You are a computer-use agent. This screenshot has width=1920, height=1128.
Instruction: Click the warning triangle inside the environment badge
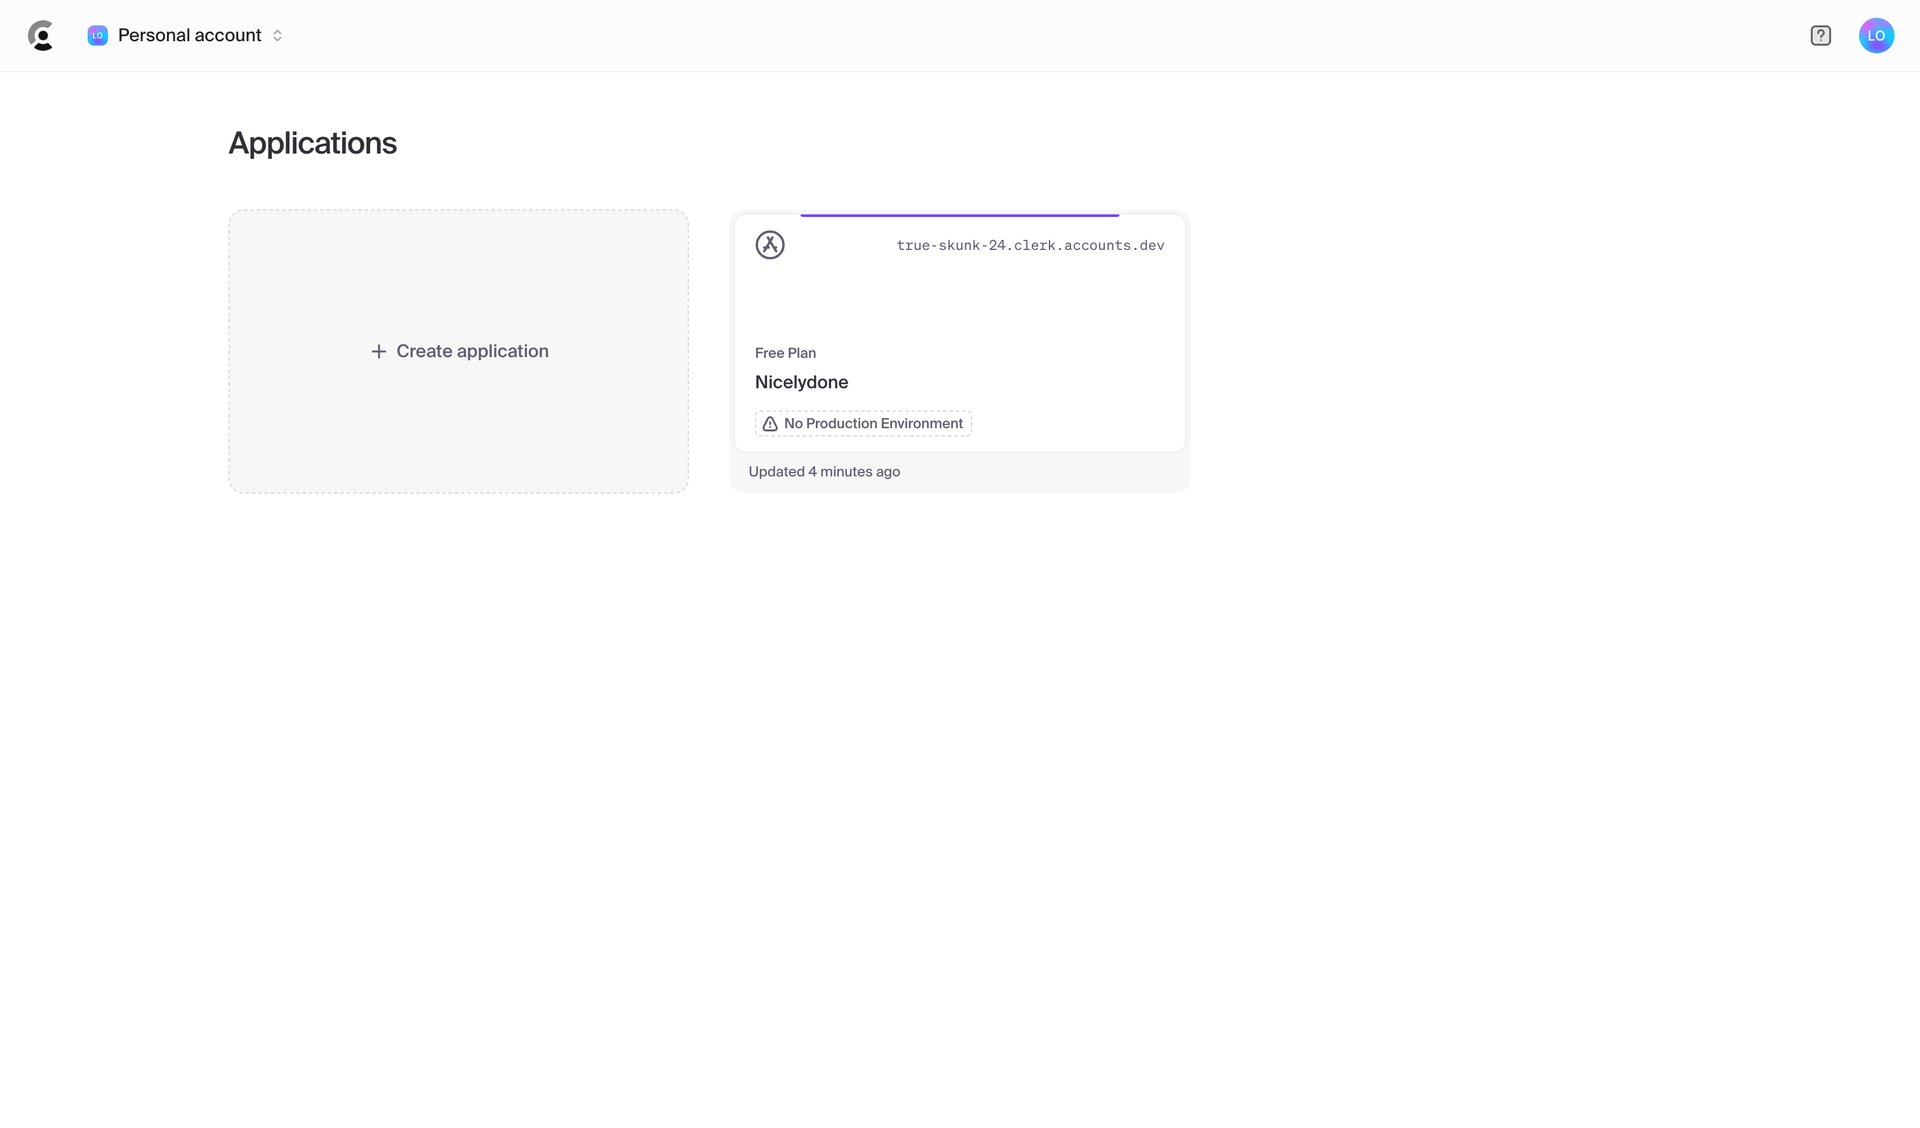pos(769,423)
